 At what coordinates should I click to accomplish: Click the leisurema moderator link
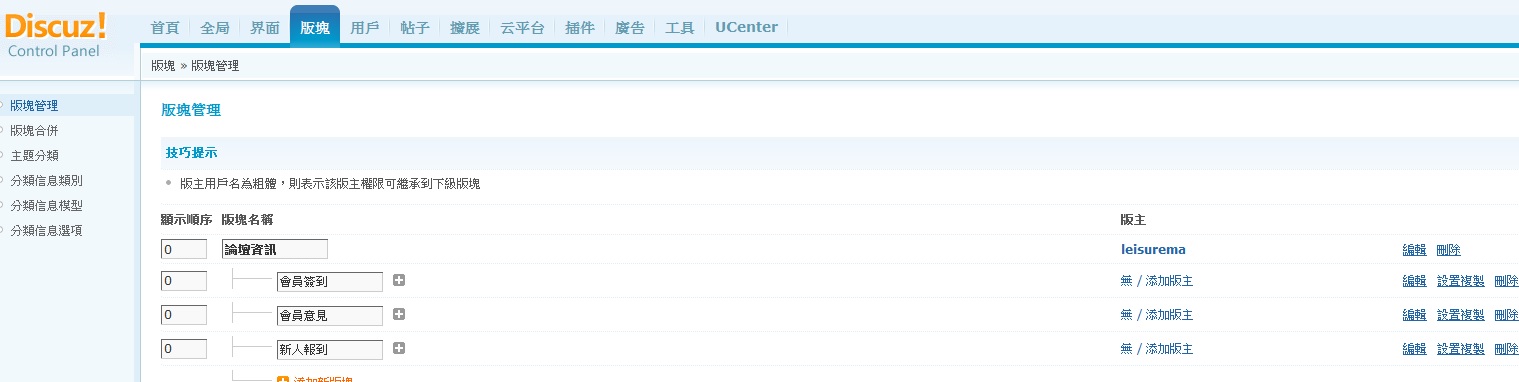1153,249
